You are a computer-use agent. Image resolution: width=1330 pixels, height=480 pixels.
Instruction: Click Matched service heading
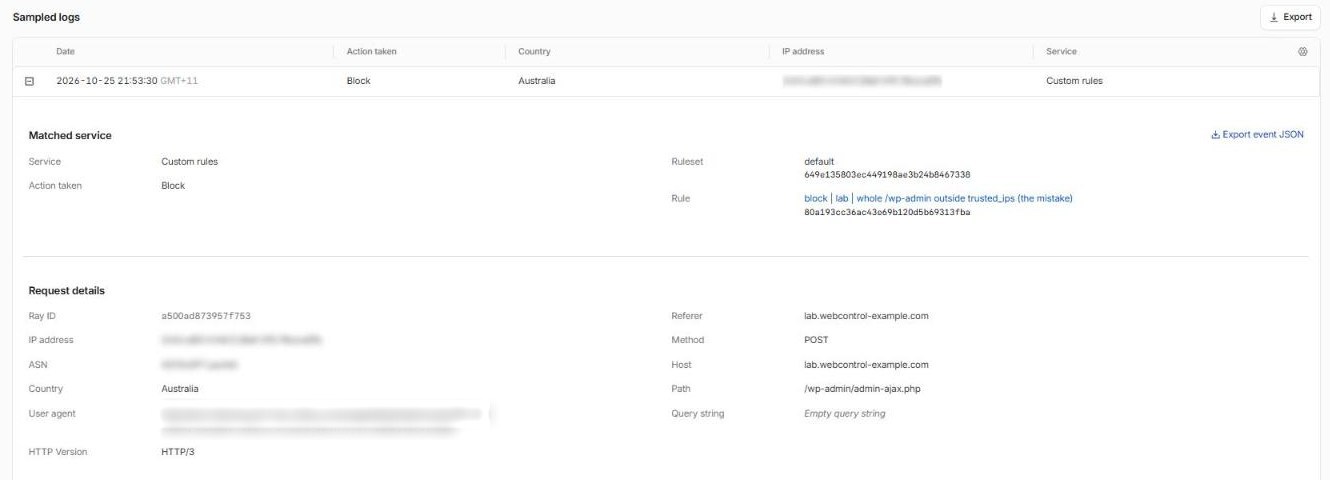70,135
